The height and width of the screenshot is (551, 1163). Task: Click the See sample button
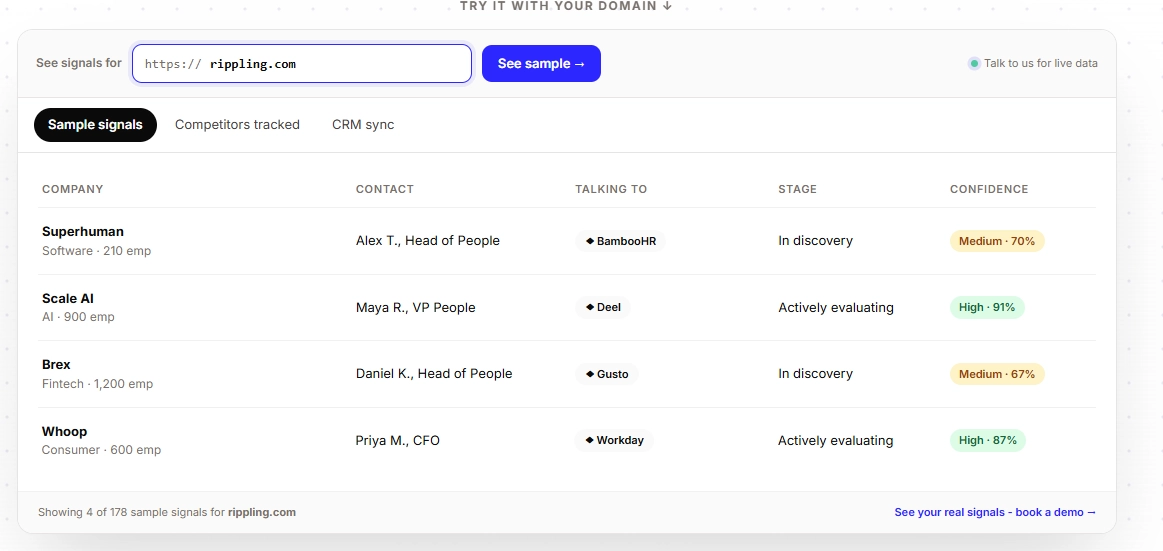click(541, 64)
